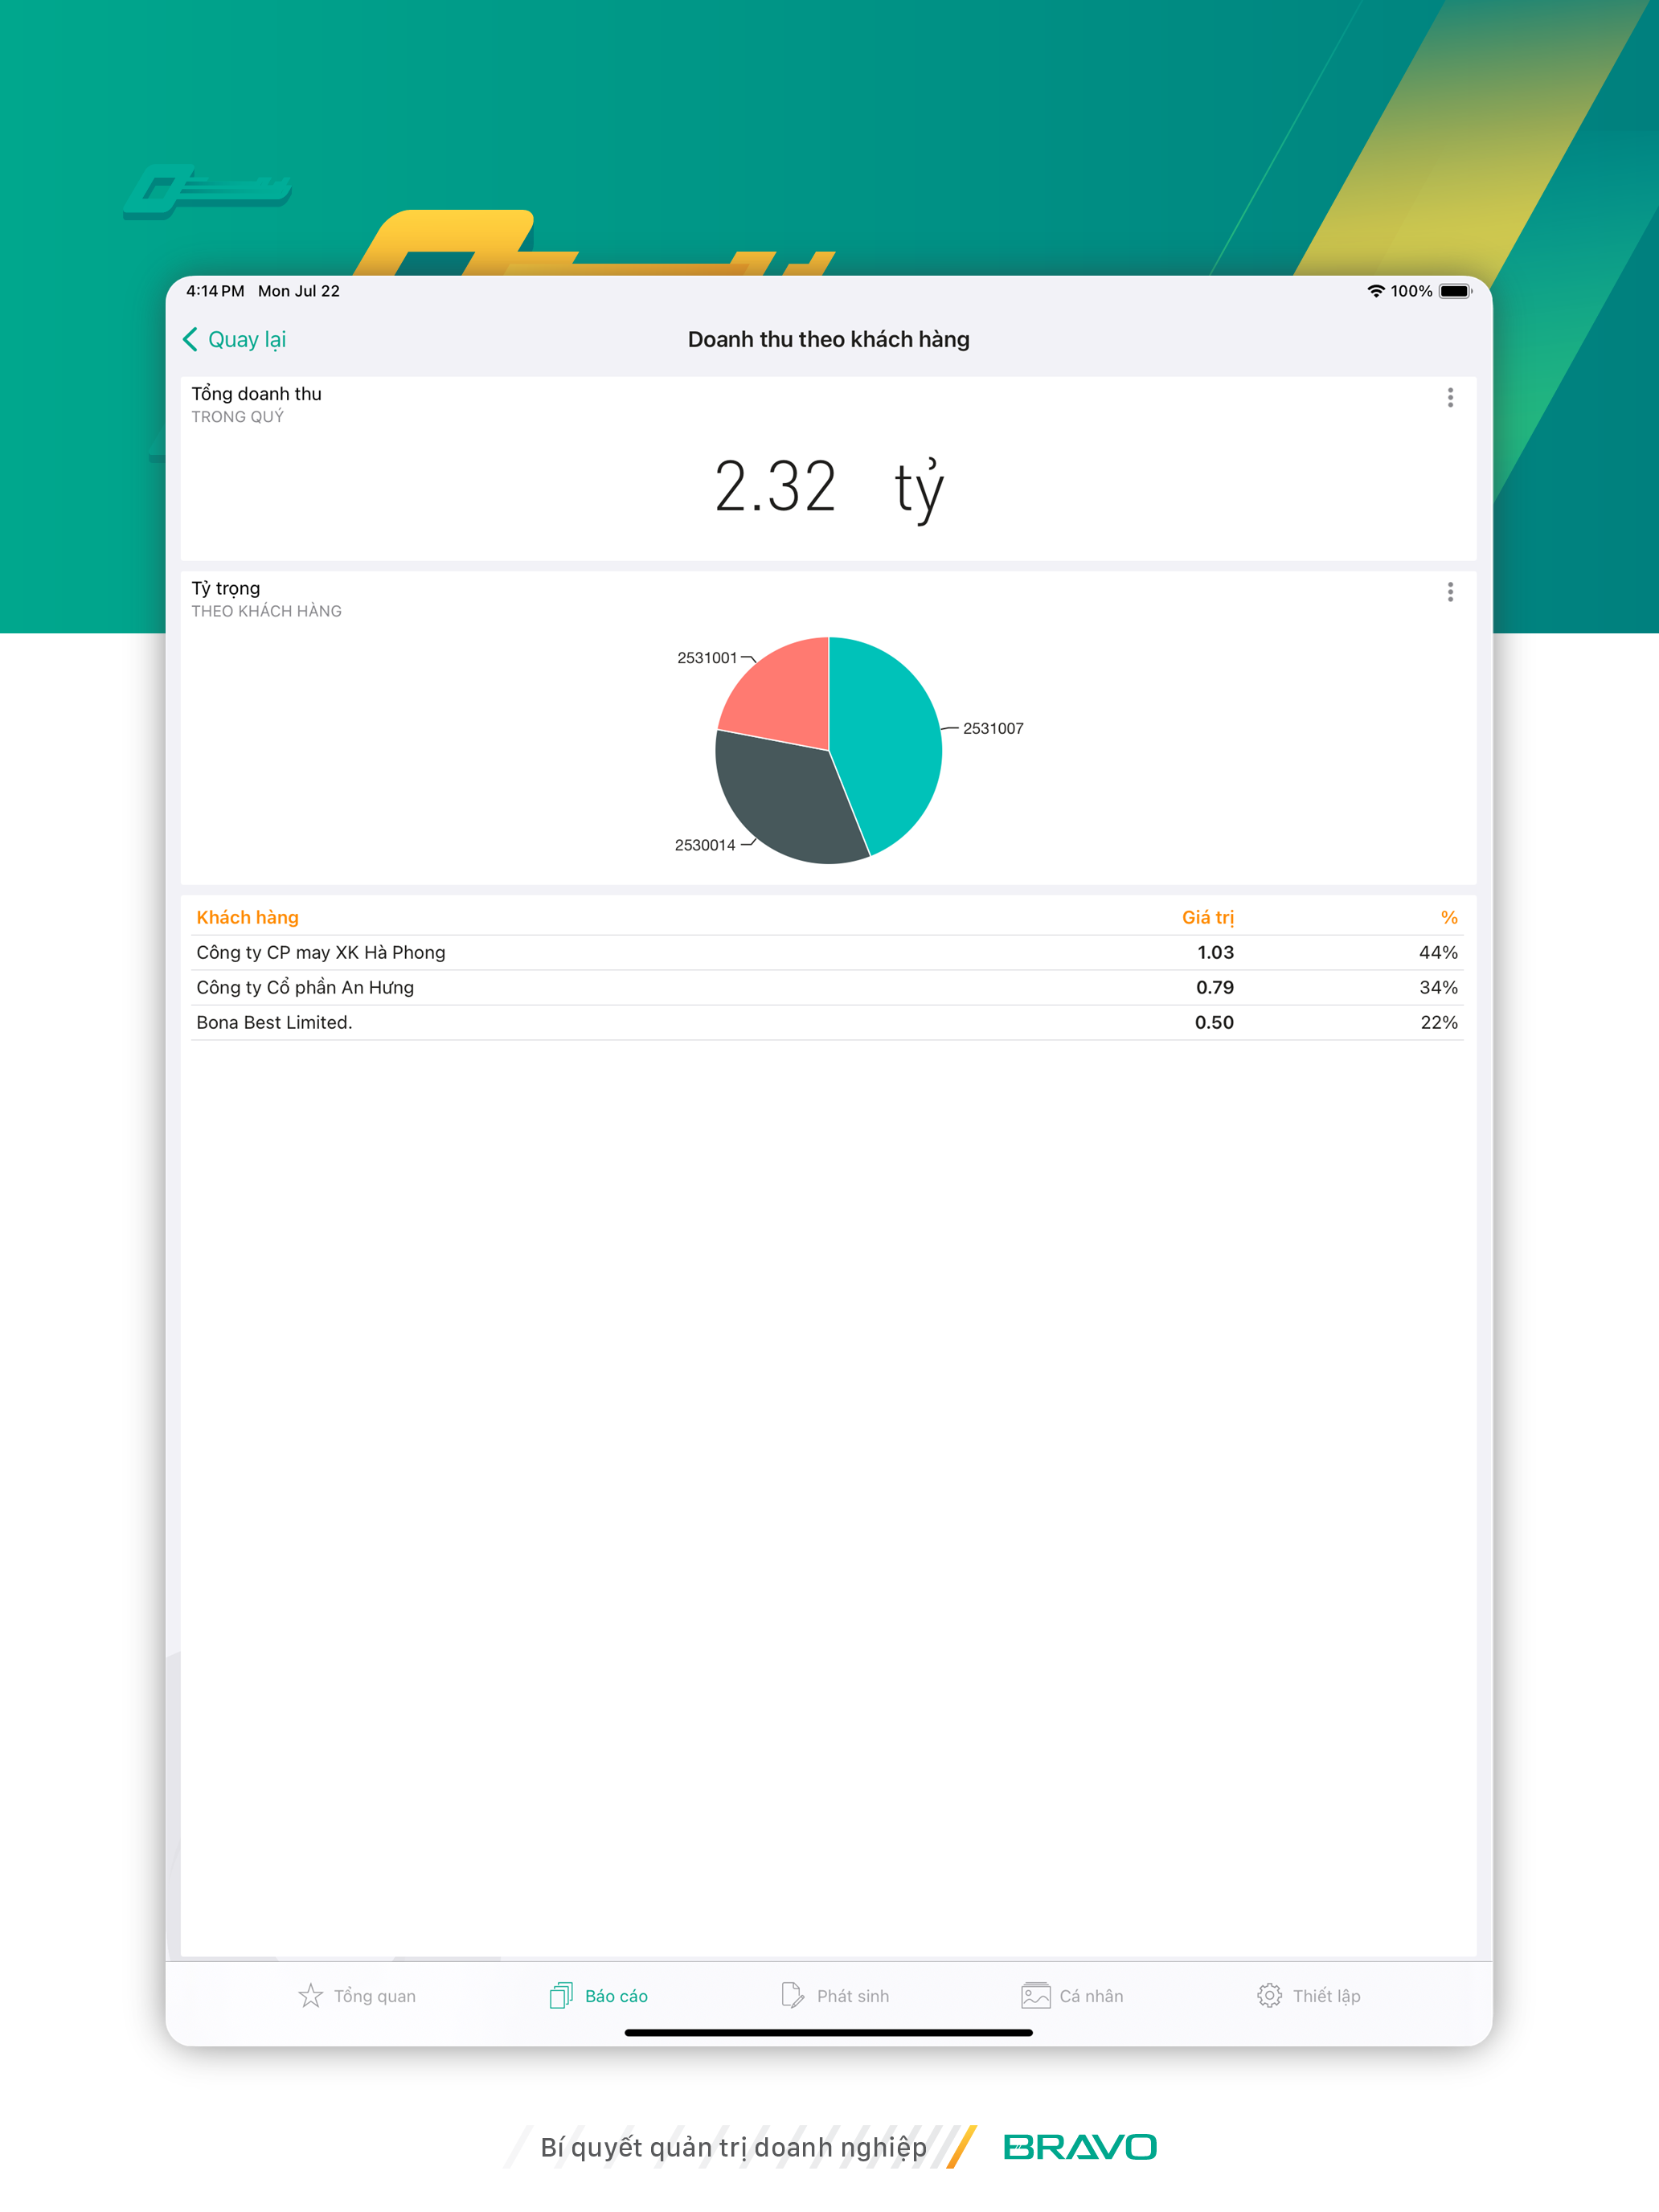
Task: Tap the Tổng doanh thu card title
Action: pos(257,394)
